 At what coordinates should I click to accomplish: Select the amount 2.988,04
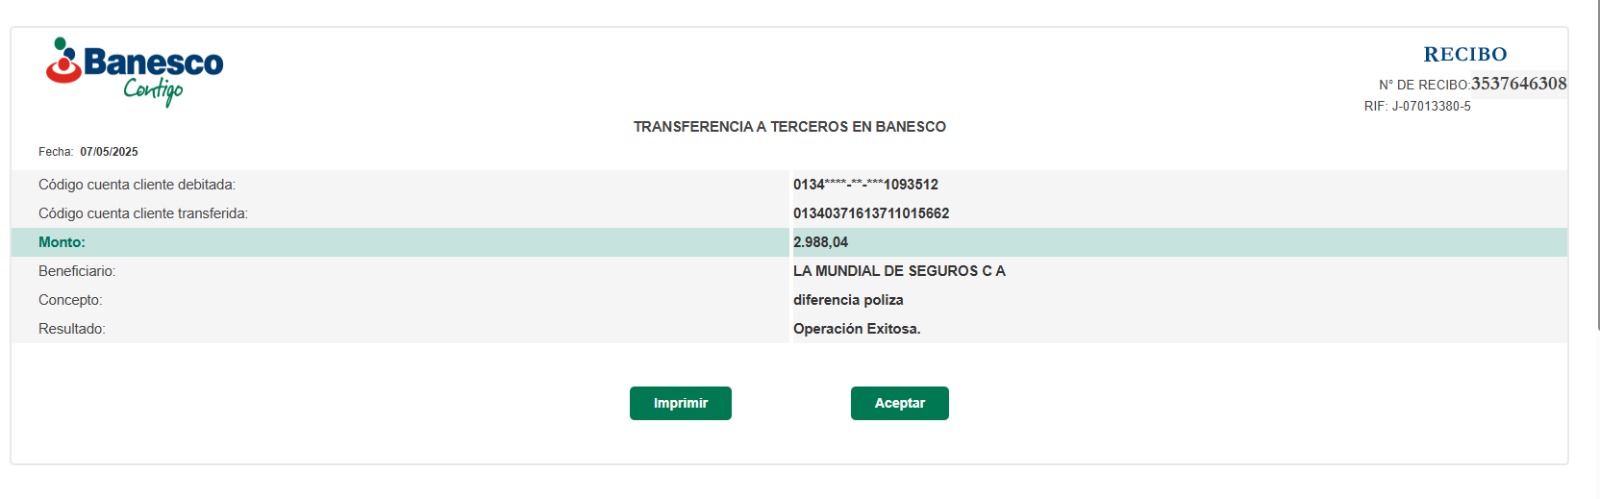pos(820,243)
